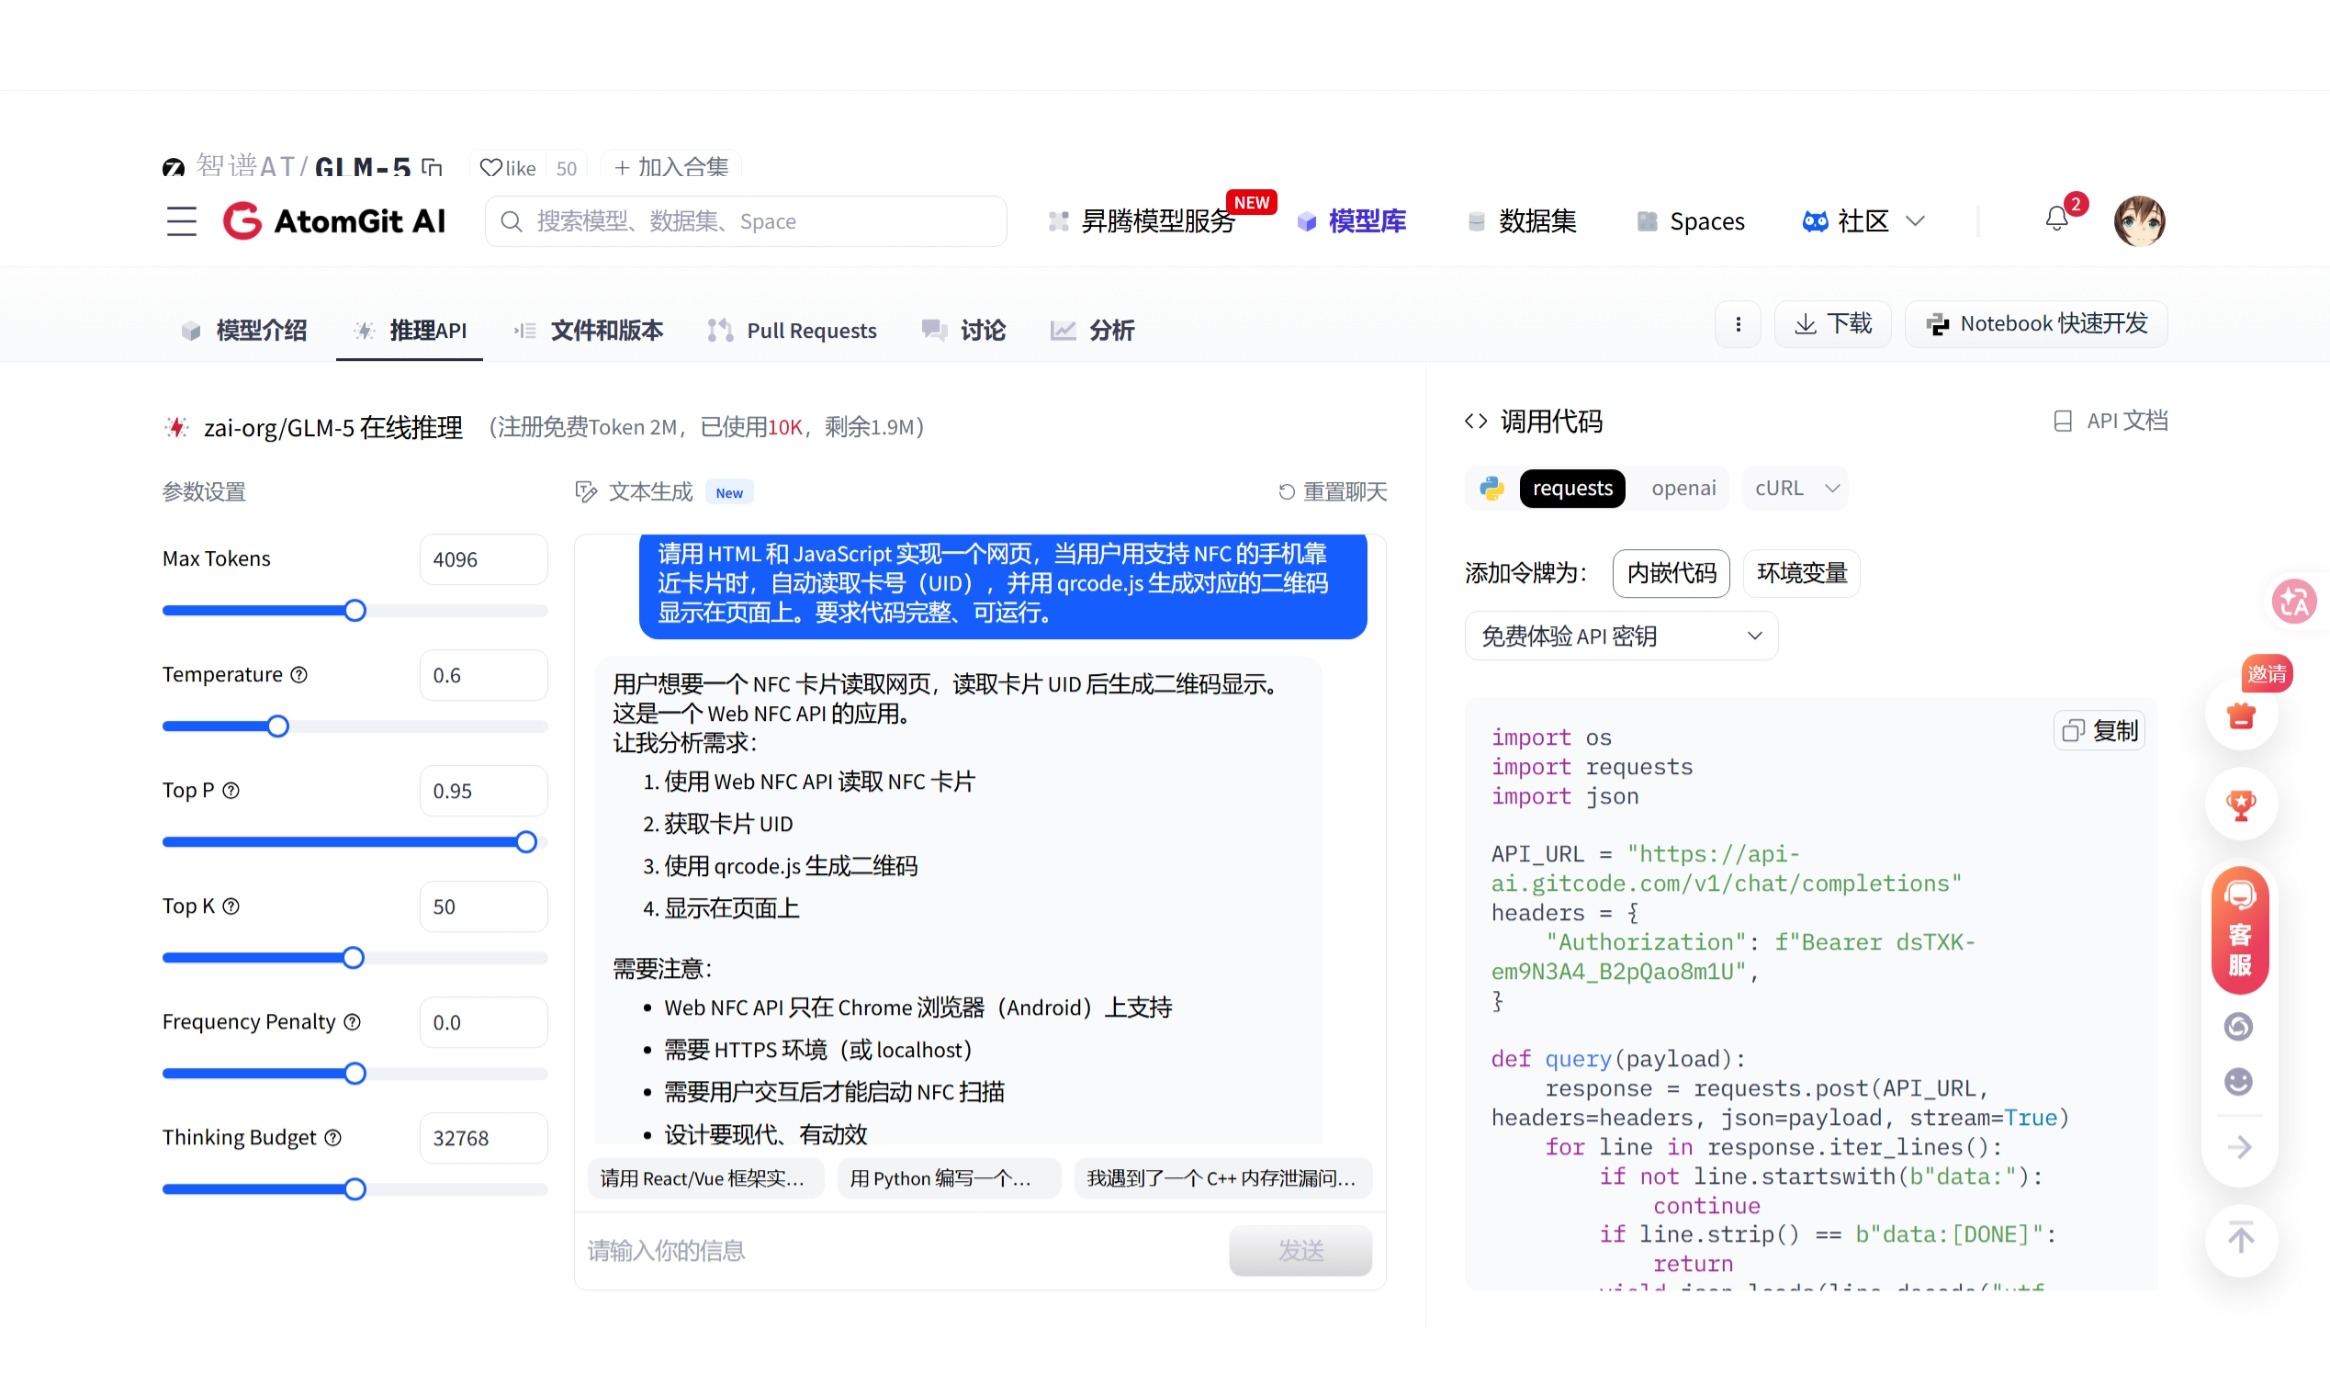
Task: Open the three-dot more options menu
Action: pyautogui.click(x=1738, y=324)
